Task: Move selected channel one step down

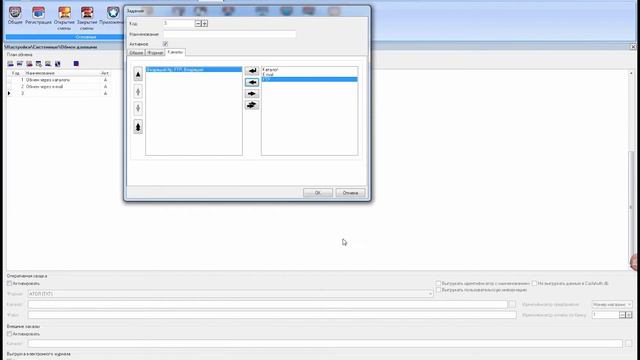Action: pyautogui.click(x=138, y=109)
